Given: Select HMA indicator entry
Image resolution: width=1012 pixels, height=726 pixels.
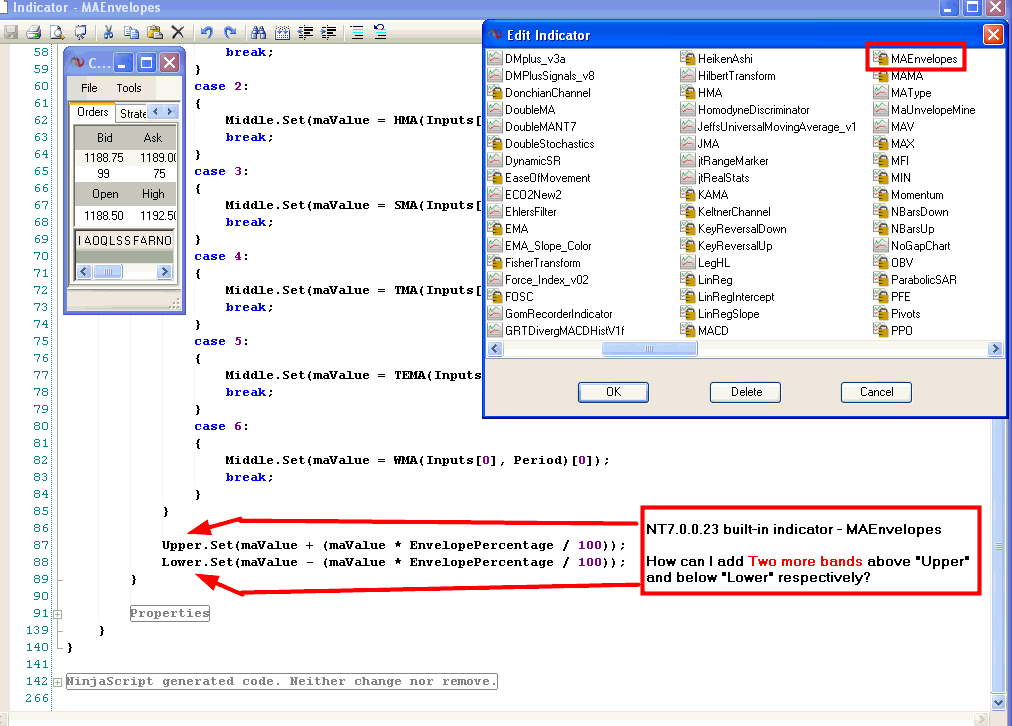Looking at the screenshot, I should 710,93.
